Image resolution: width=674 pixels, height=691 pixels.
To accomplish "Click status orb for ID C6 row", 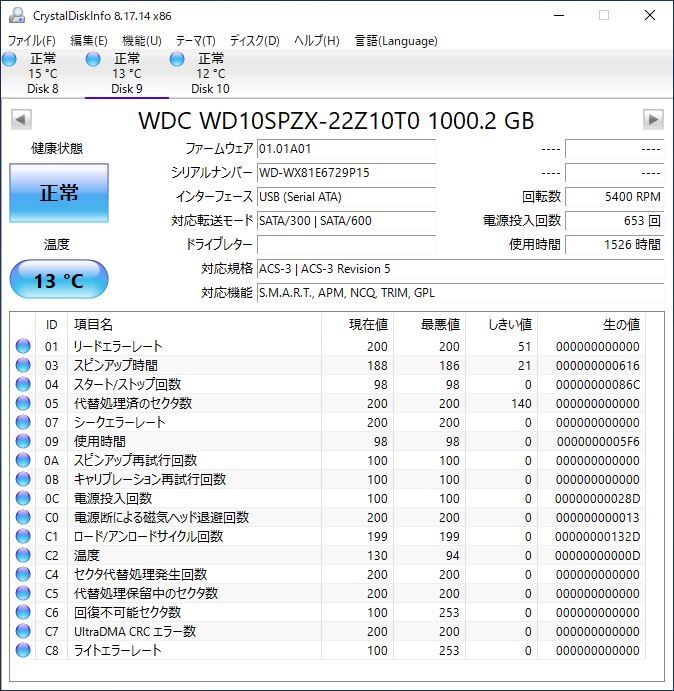I will point(23,613).
